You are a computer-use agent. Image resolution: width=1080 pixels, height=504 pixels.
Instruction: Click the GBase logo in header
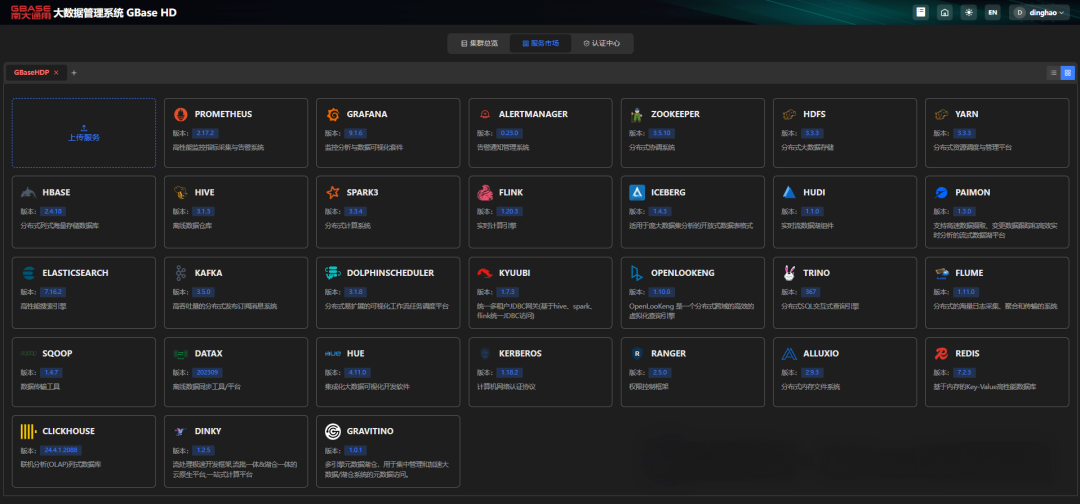click(30, 12)
